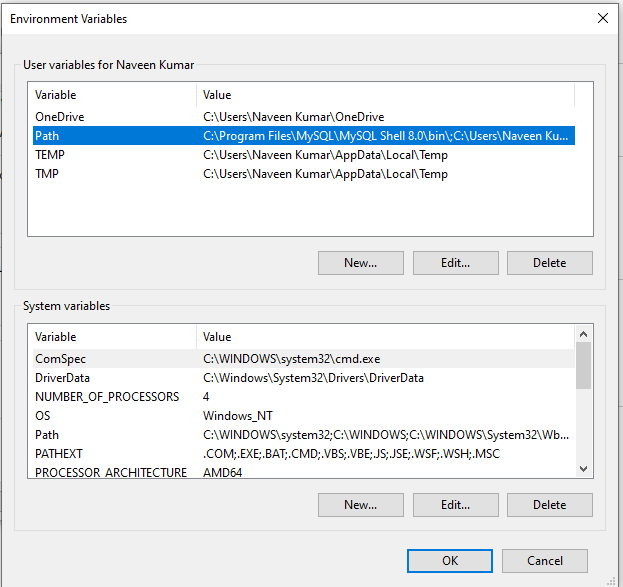The width and height of the screenshot is (623, 587).
Task: Click the Windows_NT value
Action: (x=238, y=416)
